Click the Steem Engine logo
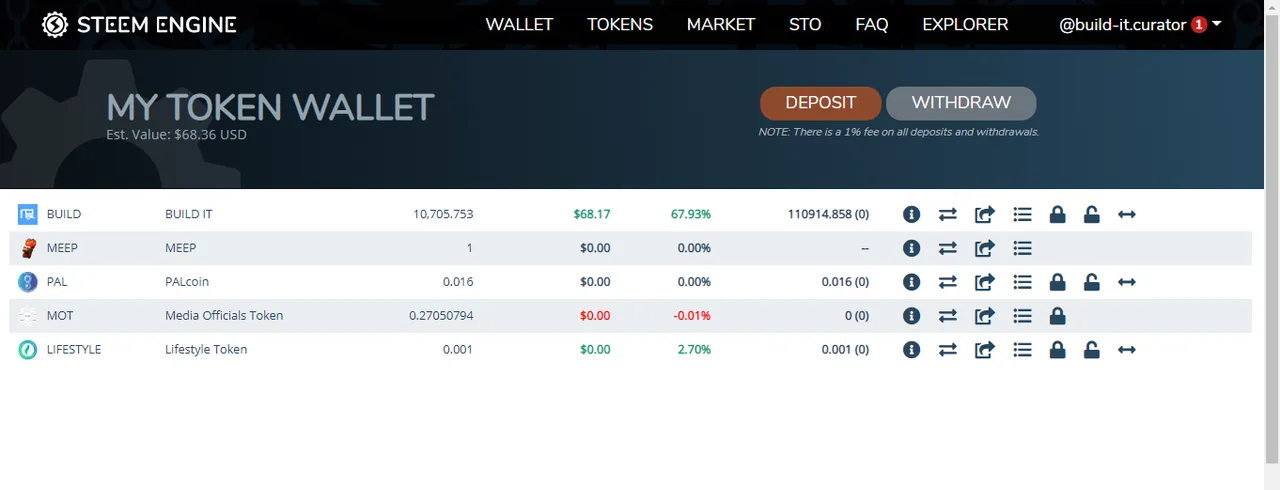Viewport: 1280px width, 490px height. click(x=139, y=24)
